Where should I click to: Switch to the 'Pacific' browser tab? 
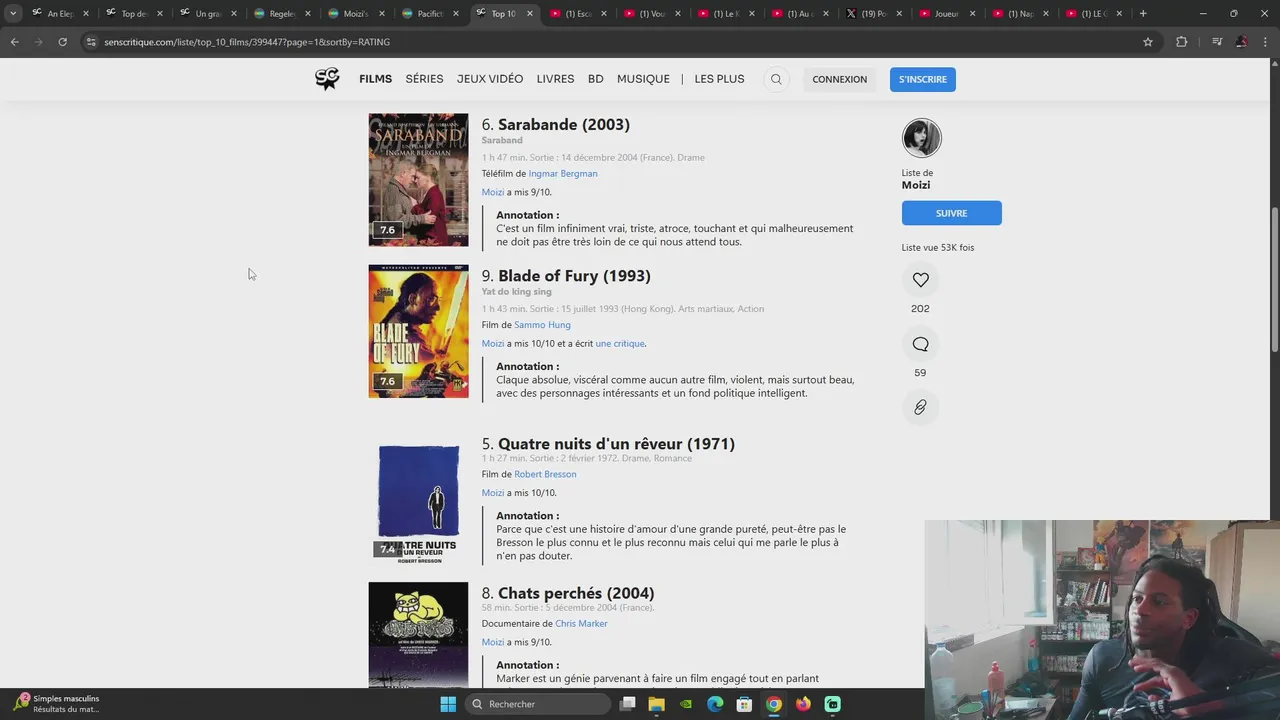coord(431,13)
